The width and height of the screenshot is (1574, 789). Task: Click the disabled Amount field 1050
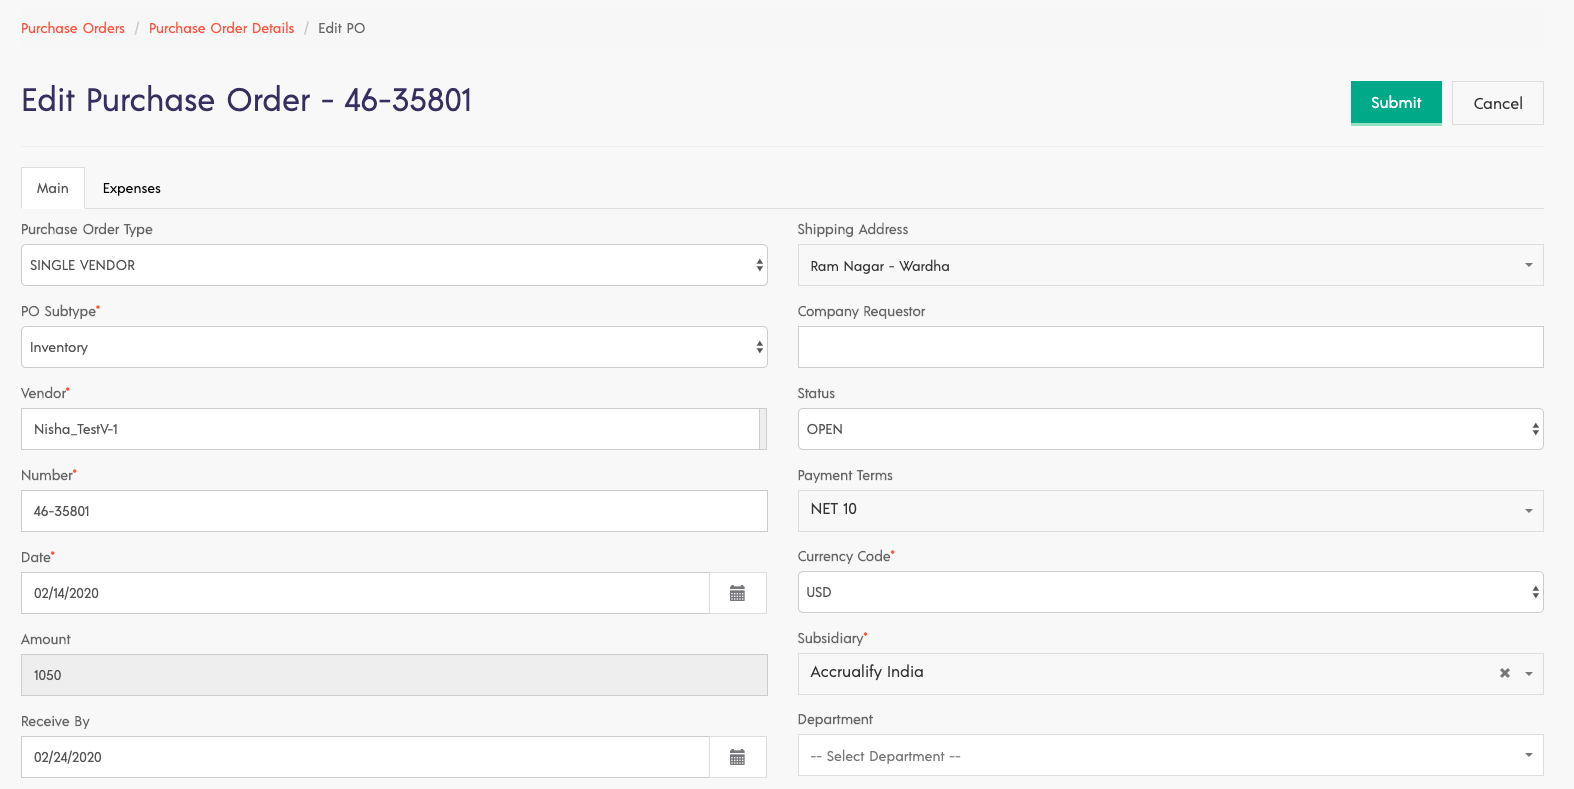click(394, 675)
